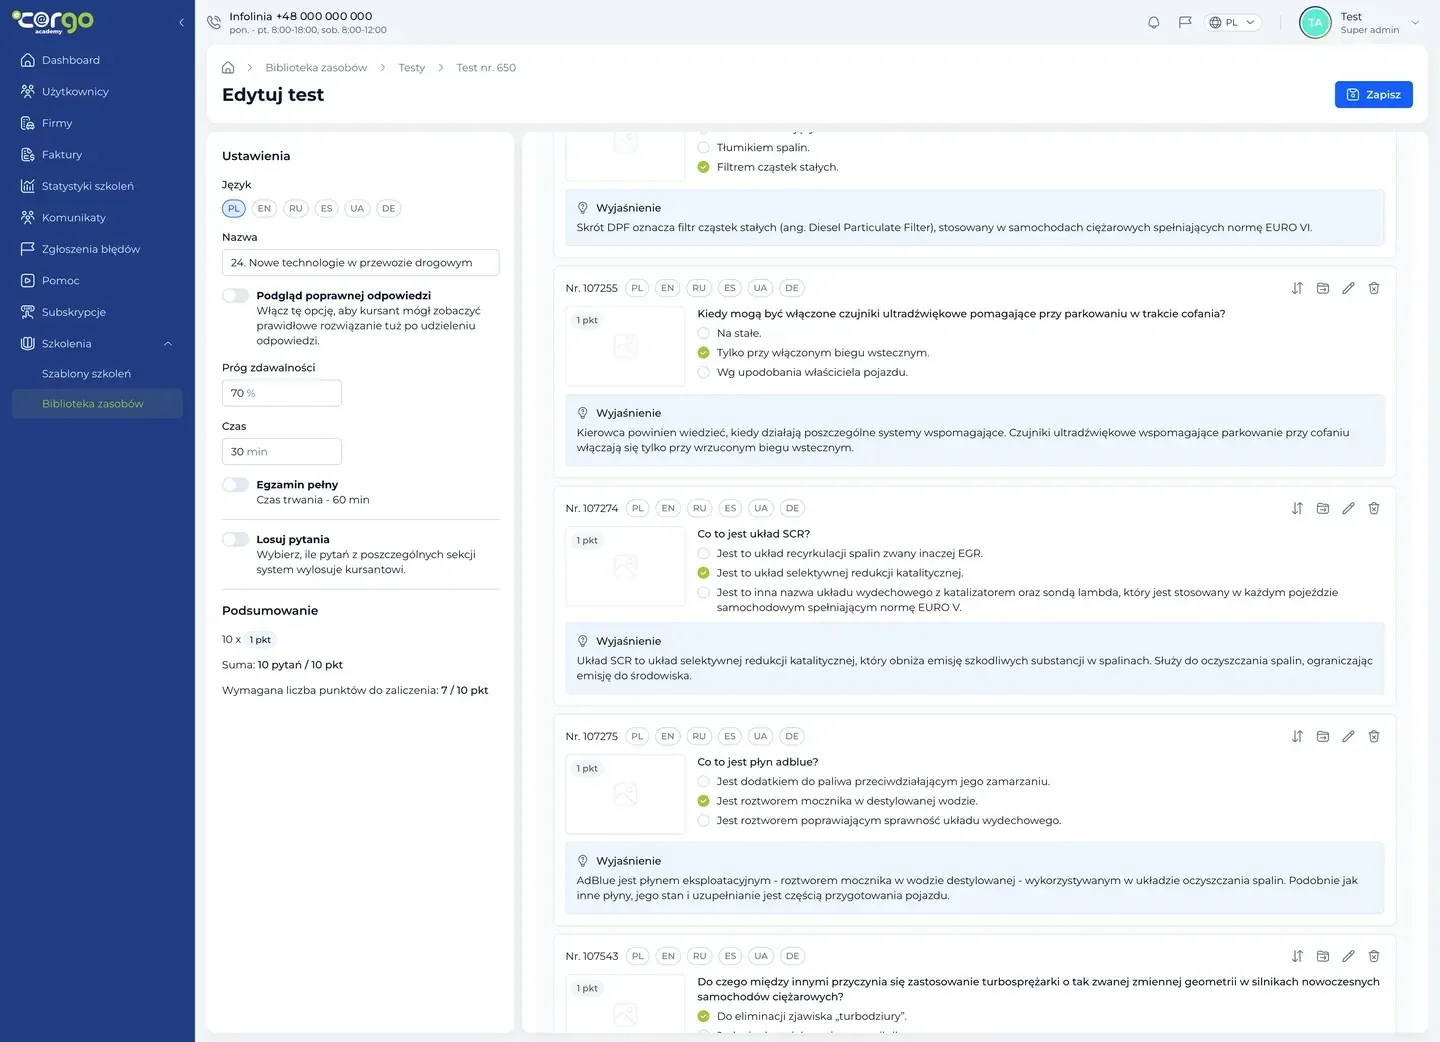
Task: Click the home breadcrumb icon
Action: 228,68
